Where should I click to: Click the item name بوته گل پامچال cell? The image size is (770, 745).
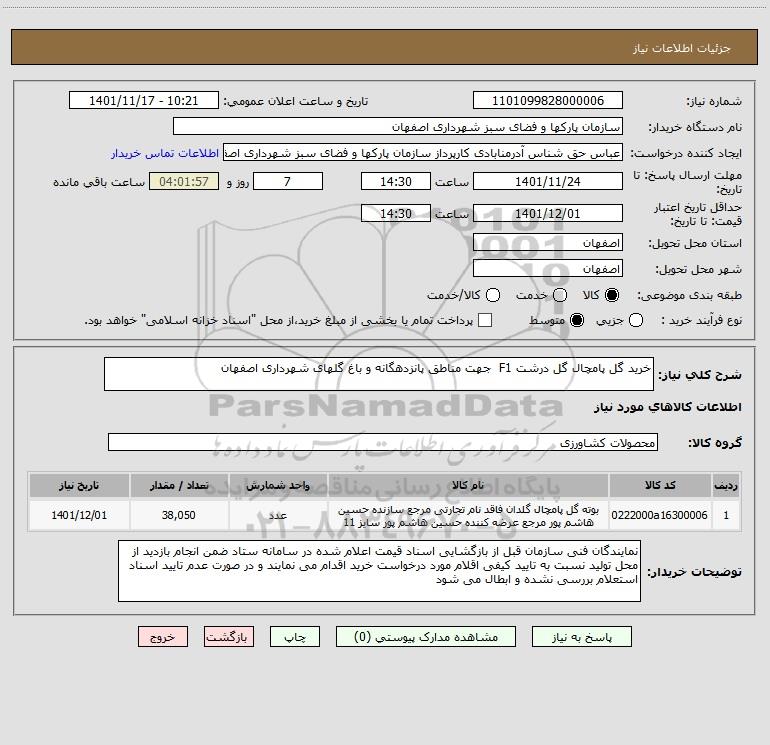[468, 515]
